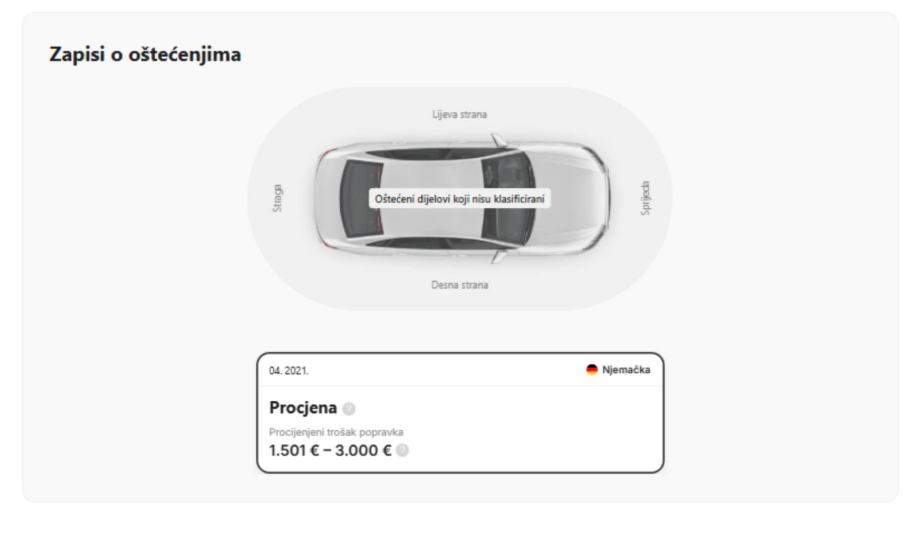Click the info icon beside the repair cost range
Screen dimensions: 919x536
(402, 449)
